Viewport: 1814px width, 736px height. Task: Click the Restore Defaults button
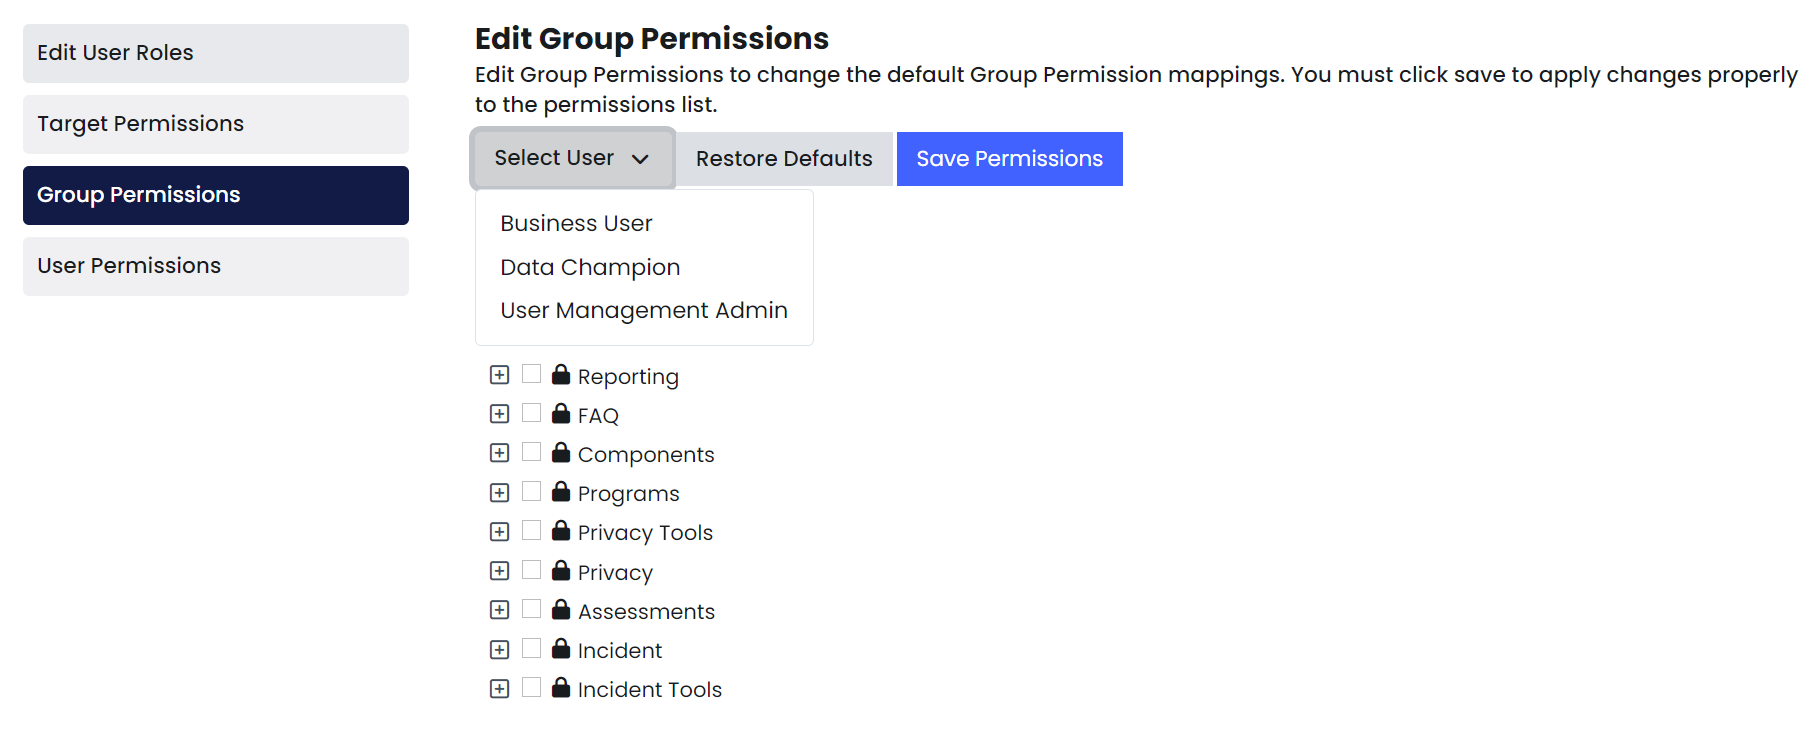tap(784, 159)
